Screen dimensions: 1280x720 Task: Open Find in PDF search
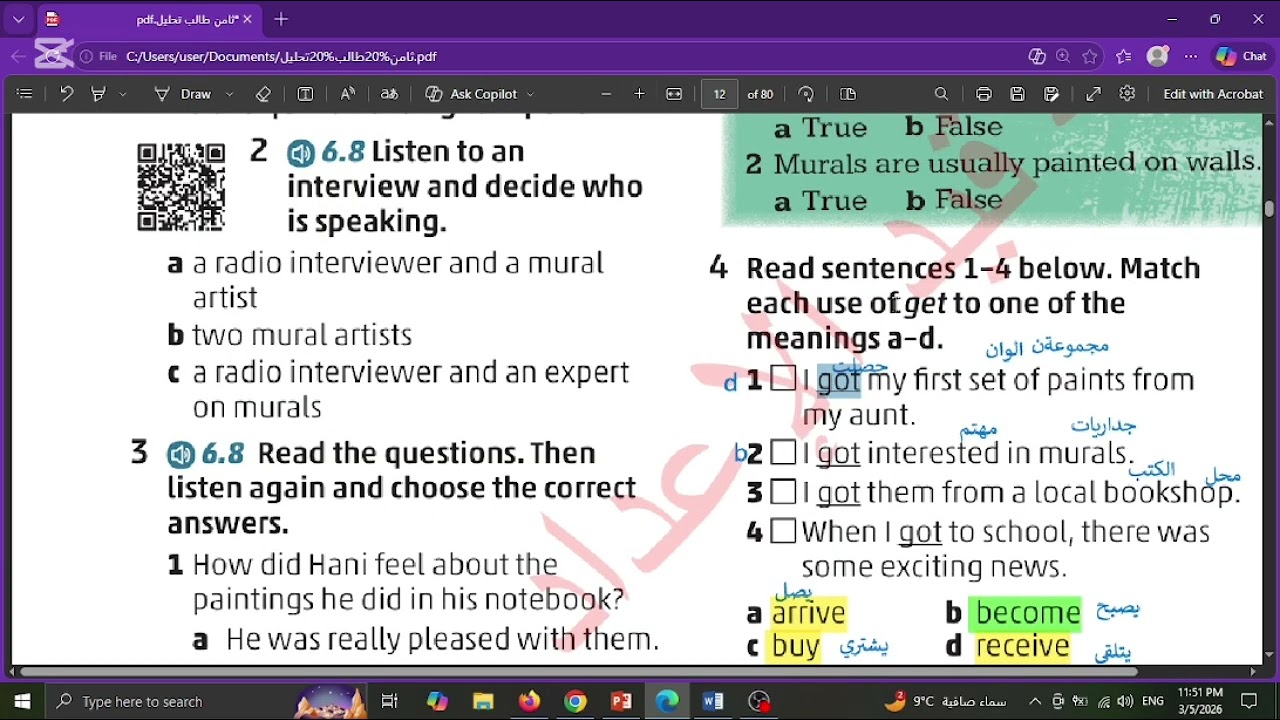941,94
